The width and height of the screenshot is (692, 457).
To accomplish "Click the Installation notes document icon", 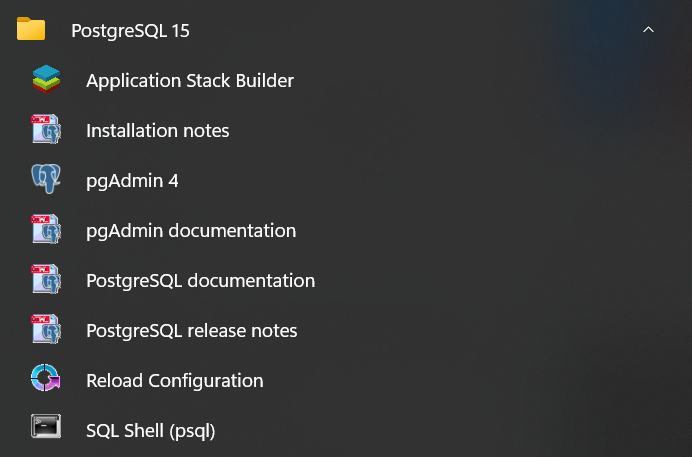I will (46, 130).
